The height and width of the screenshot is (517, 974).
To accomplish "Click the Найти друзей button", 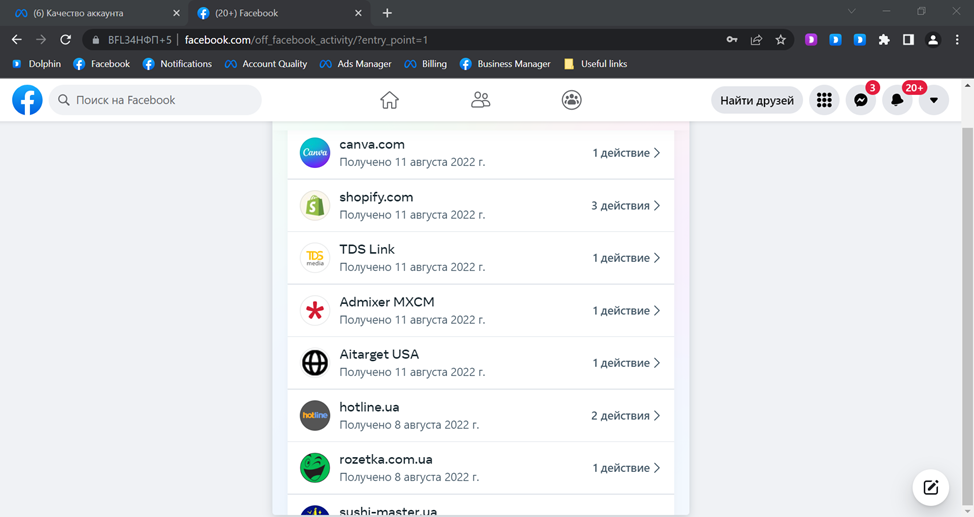I will 757,100.
